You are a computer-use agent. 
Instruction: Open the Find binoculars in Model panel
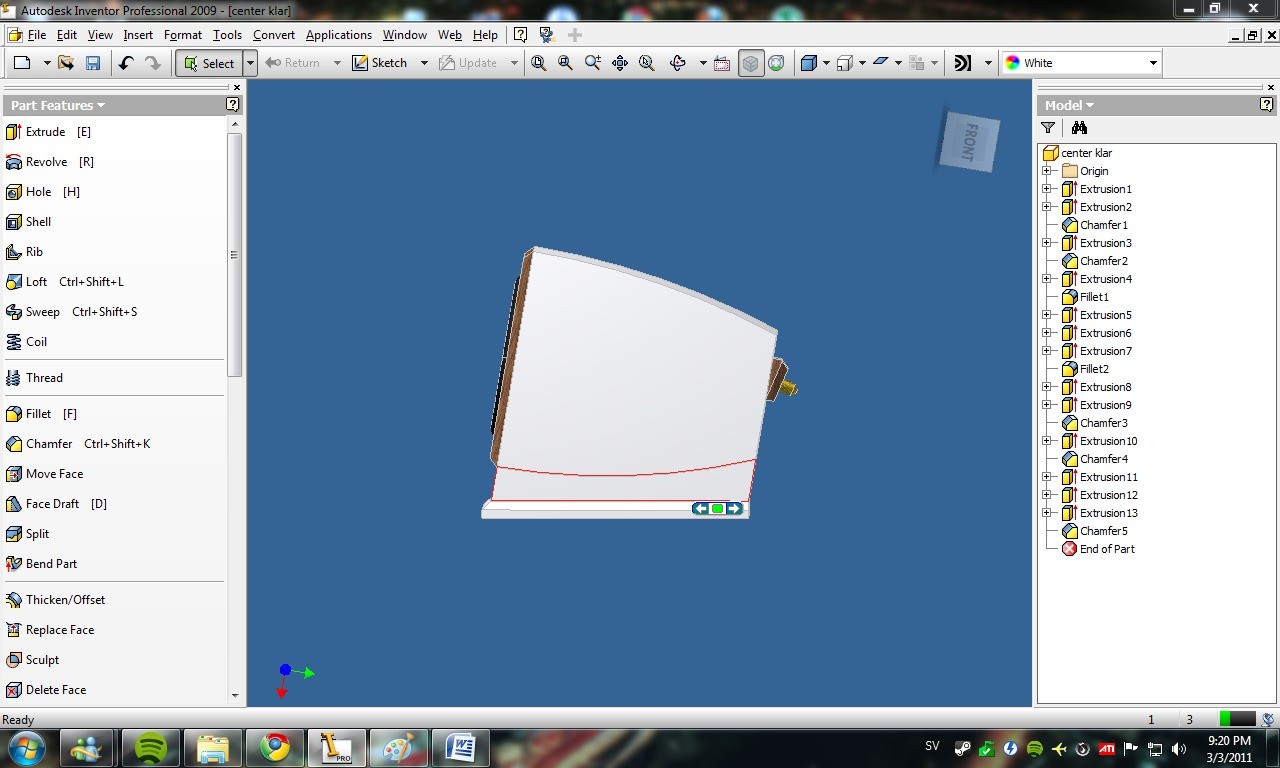[1079, 128]
